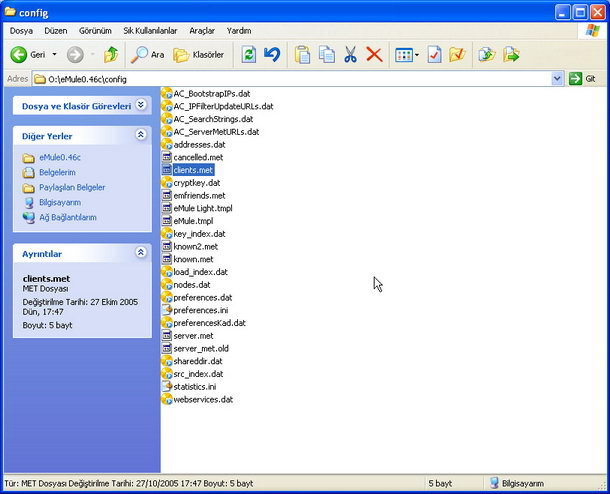Click the address bar path field

click(292, 79)
